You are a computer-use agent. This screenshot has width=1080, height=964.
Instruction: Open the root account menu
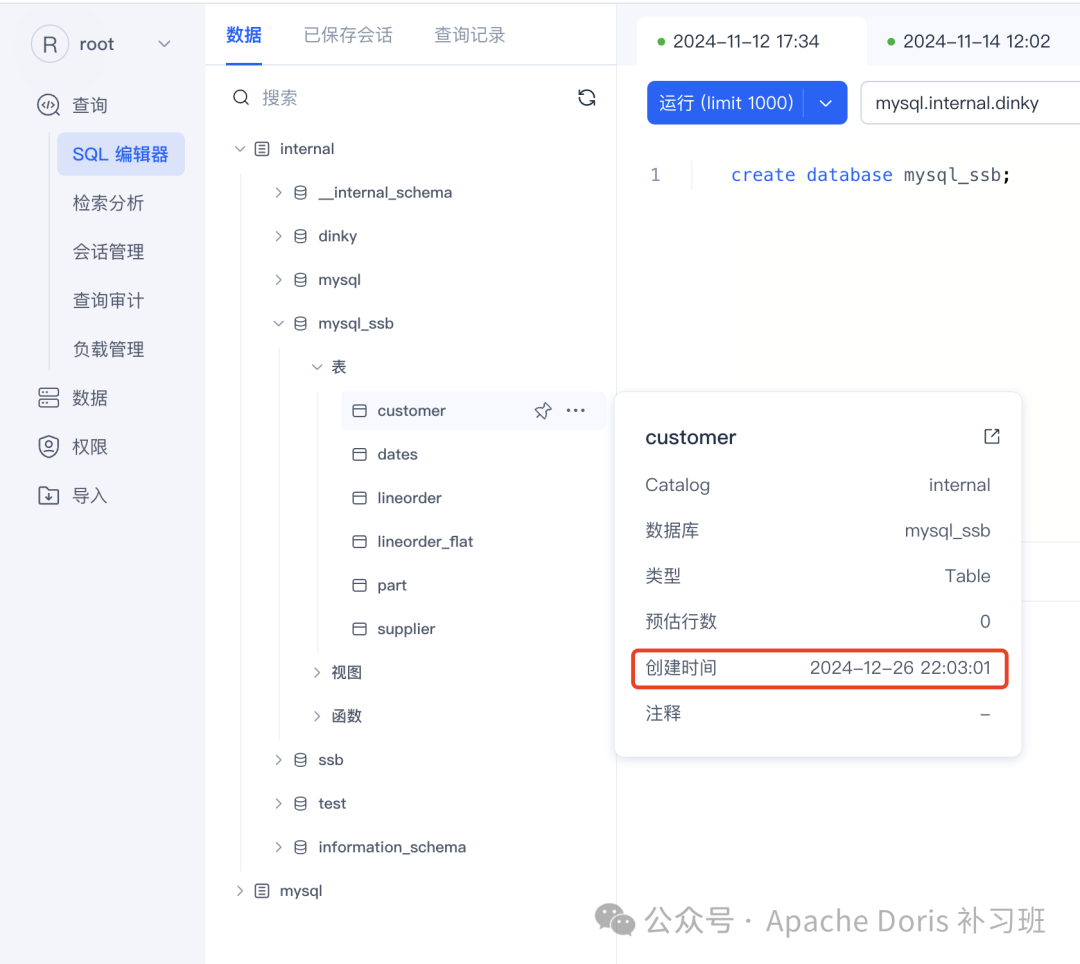(x=97, y=43)
